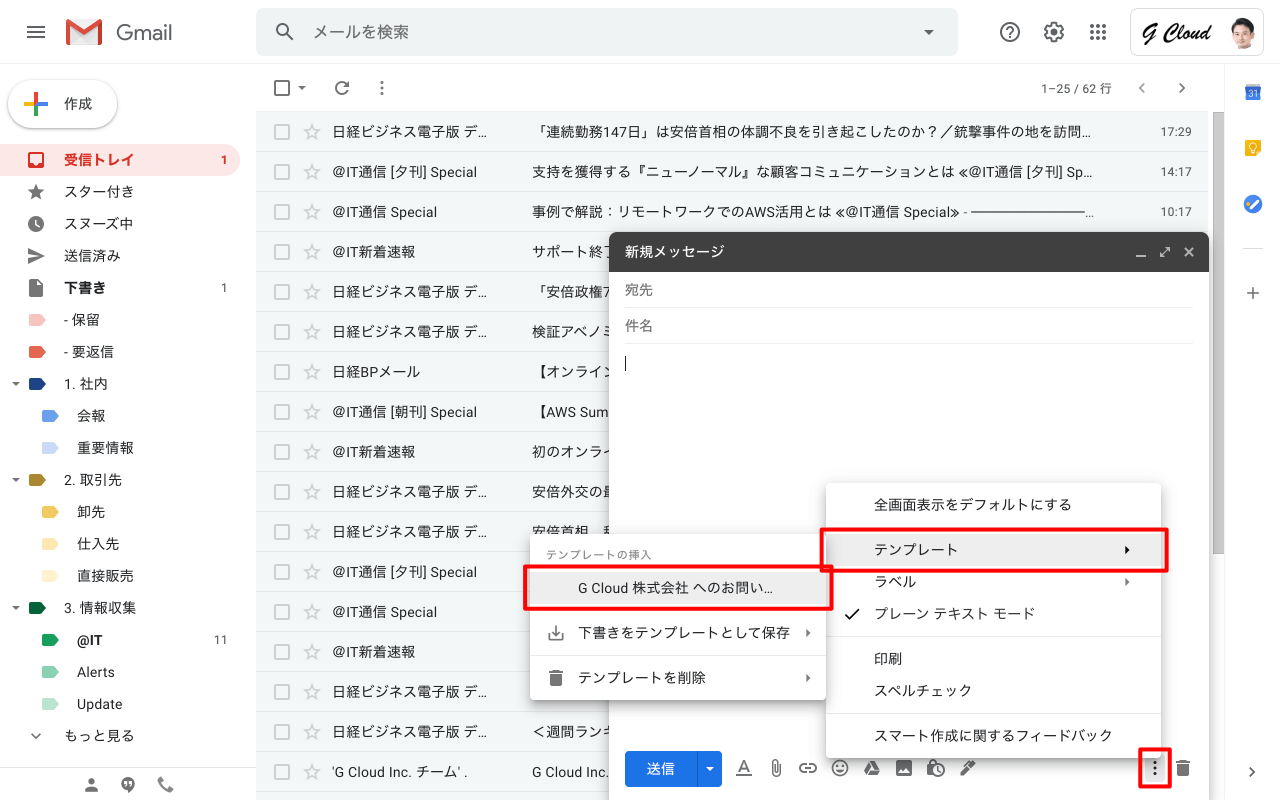Select 印刷 from the compose menu
This screenshot has height=800, width=1280.
(993, 659)
